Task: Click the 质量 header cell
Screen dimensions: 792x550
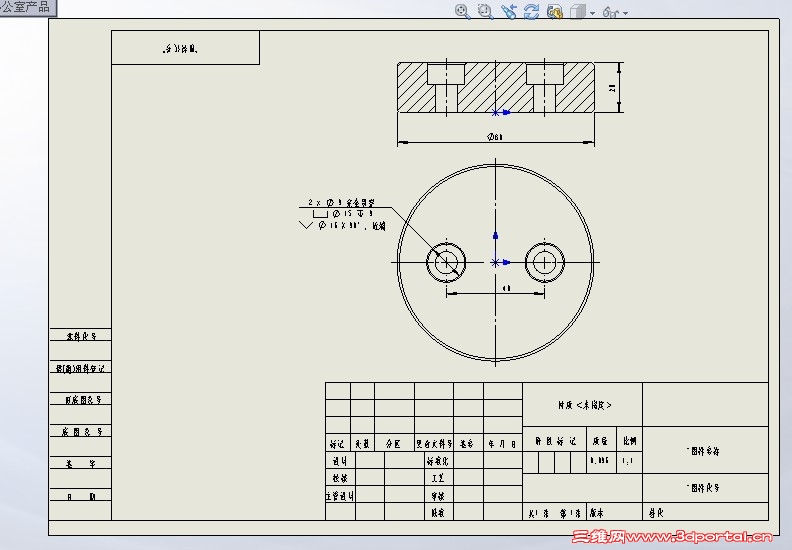Action: pyautogui.click(x=601, y=441)
